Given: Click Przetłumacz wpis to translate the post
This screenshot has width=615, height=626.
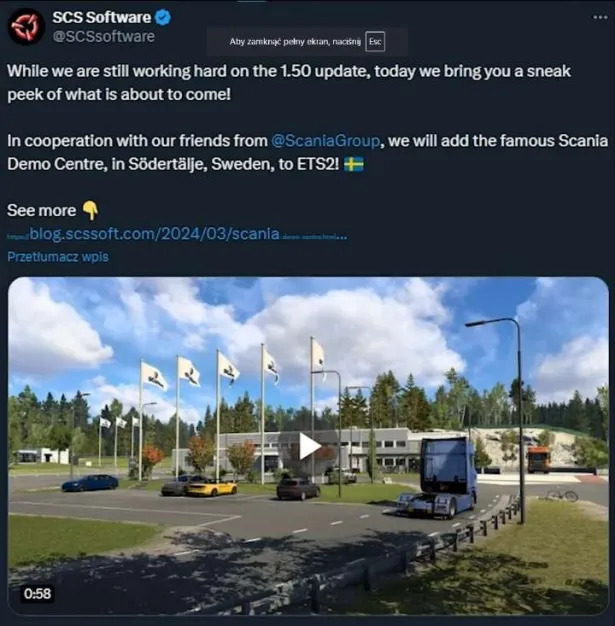Looking at the screenshot, I should pos(58,257).
